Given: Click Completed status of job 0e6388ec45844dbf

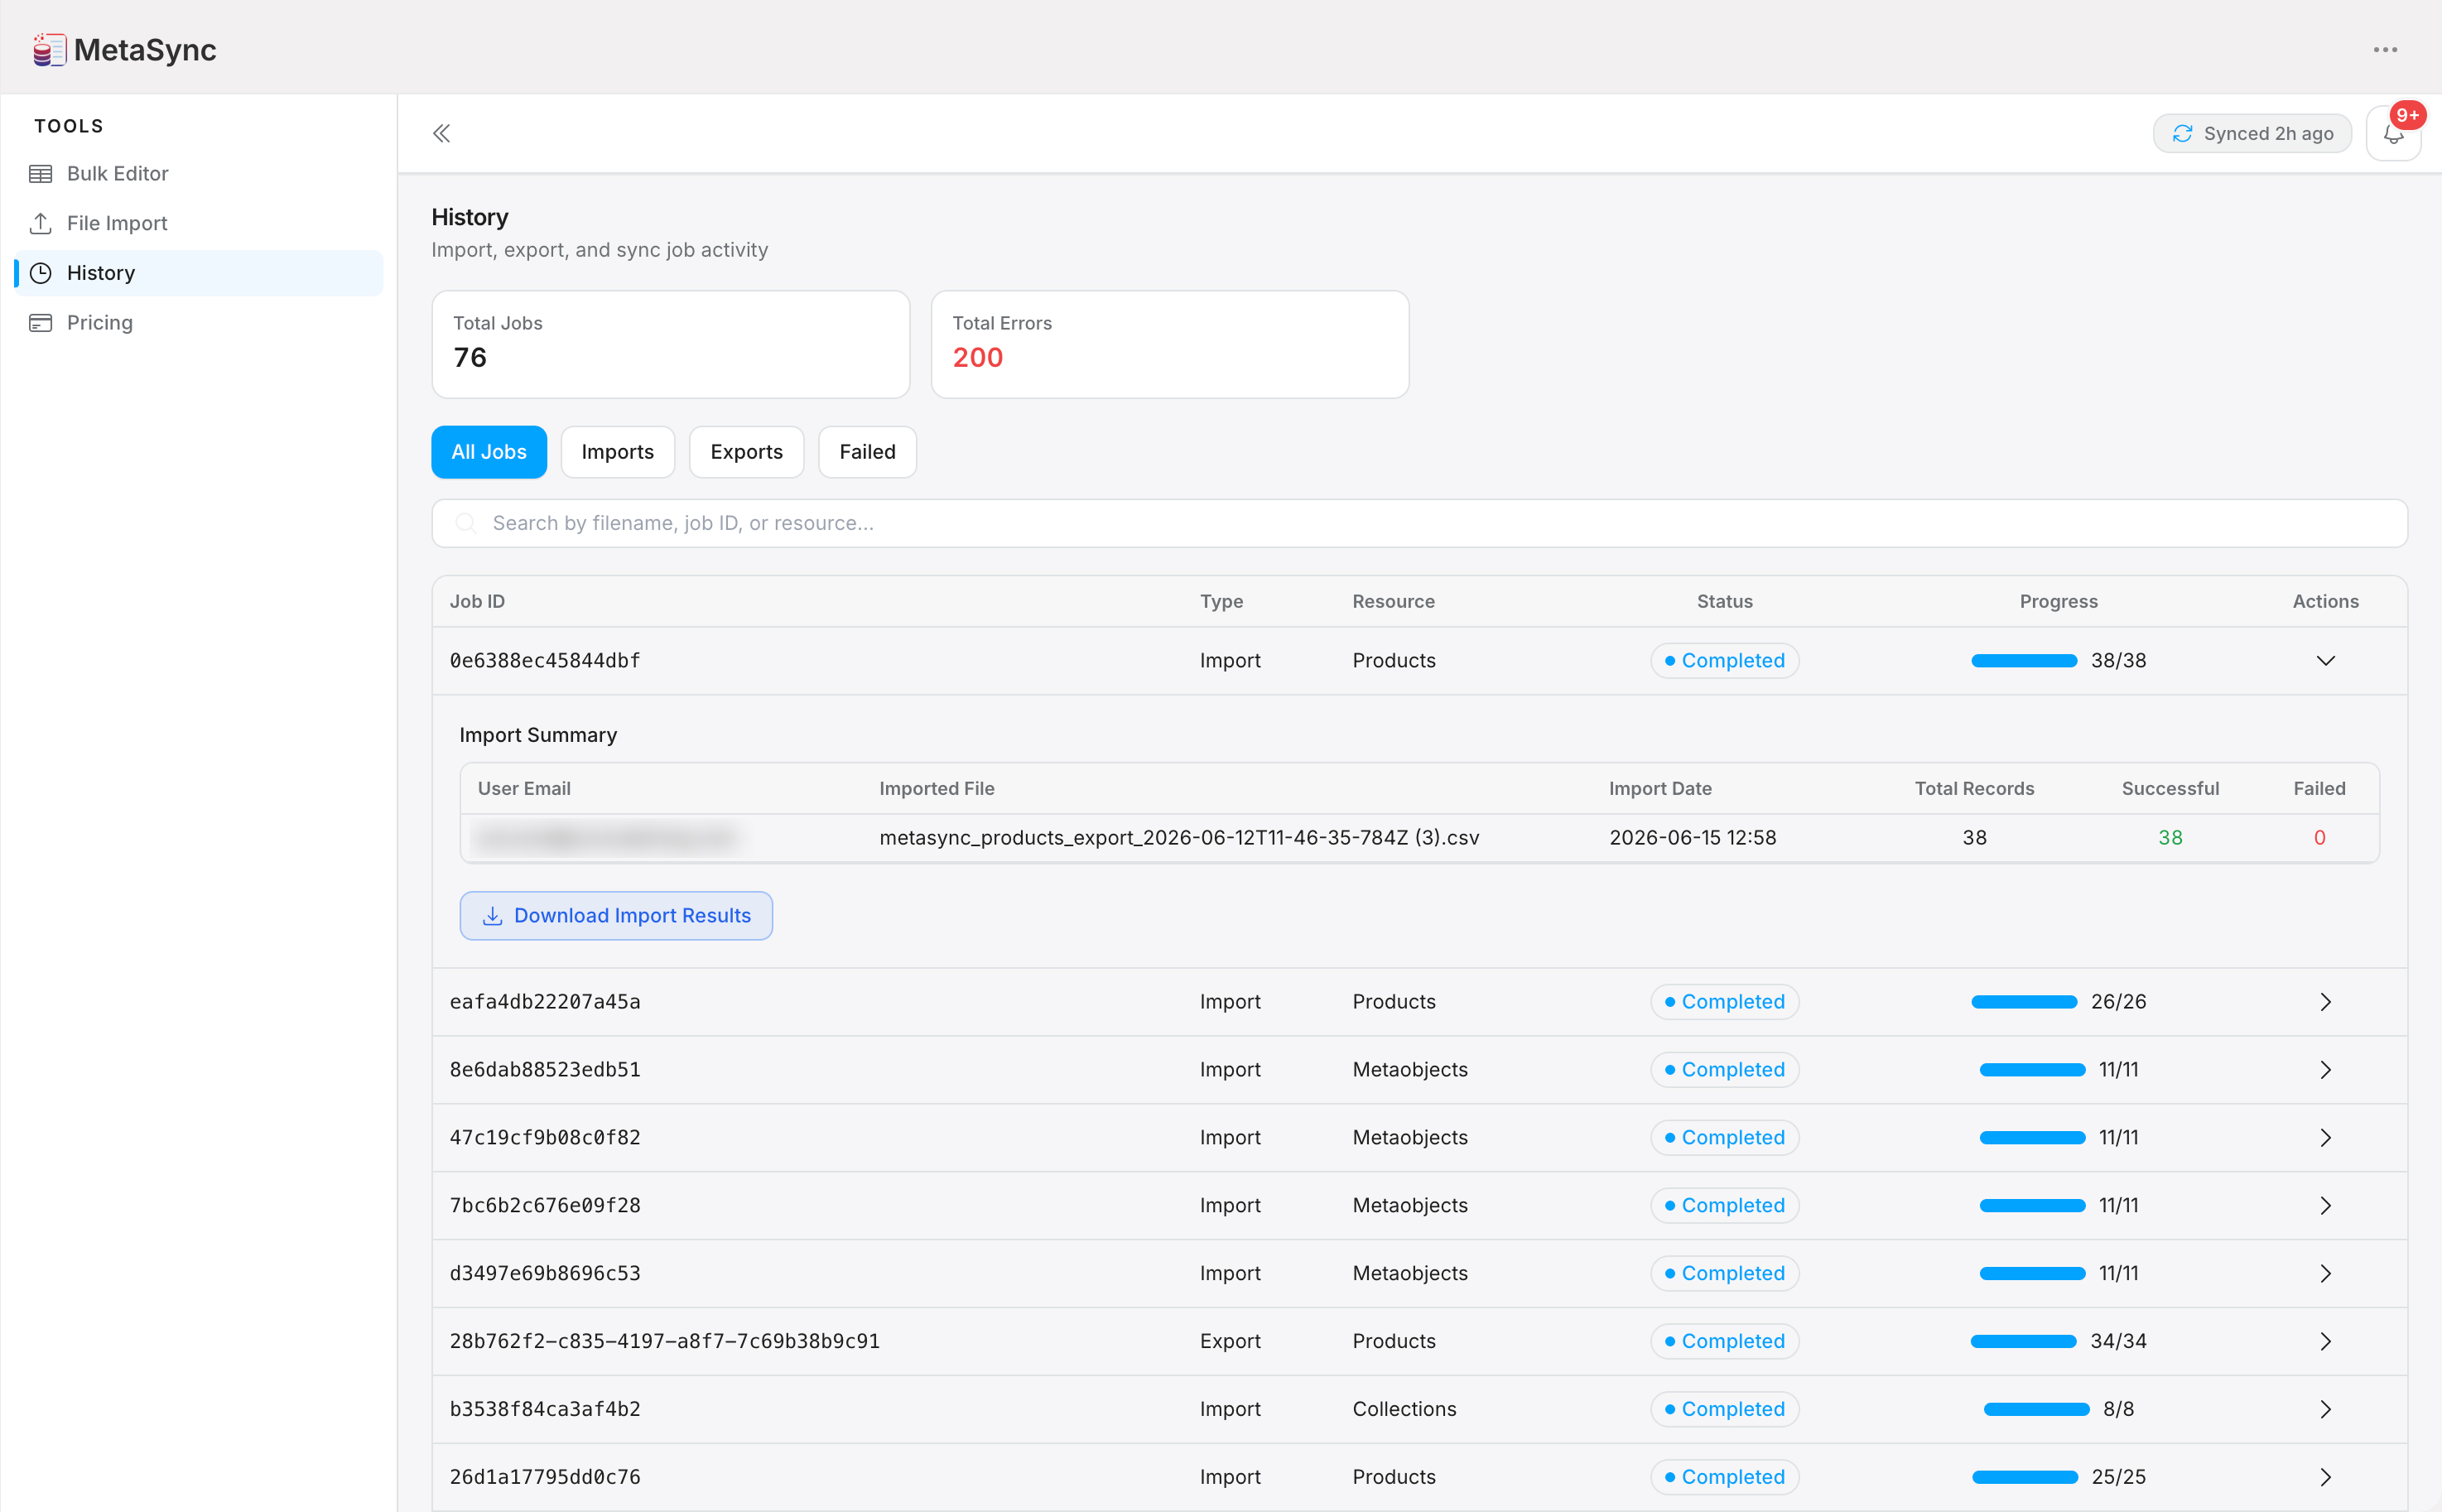Looking at the screenshot, I should click(1724, 661).
